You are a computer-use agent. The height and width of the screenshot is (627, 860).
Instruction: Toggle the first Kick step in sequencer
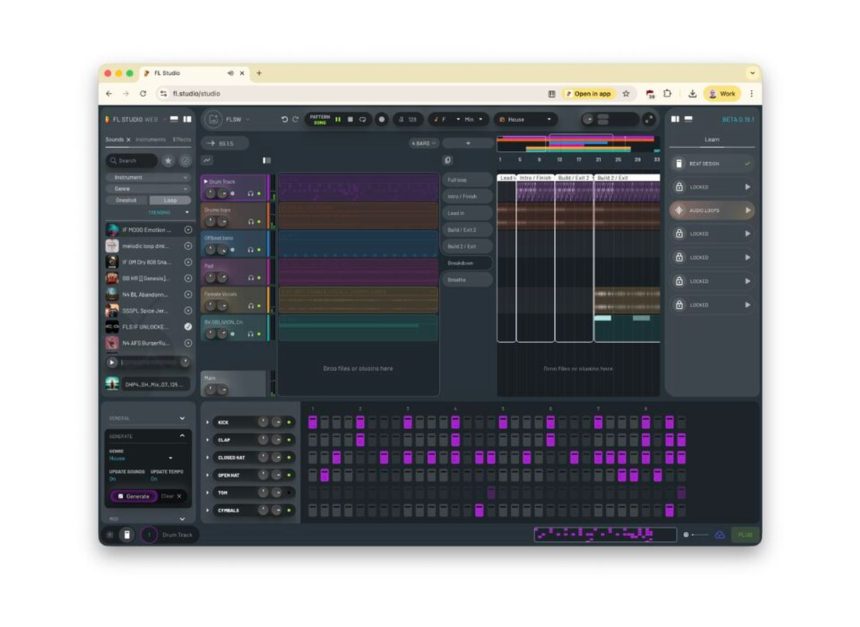point(313,422)
